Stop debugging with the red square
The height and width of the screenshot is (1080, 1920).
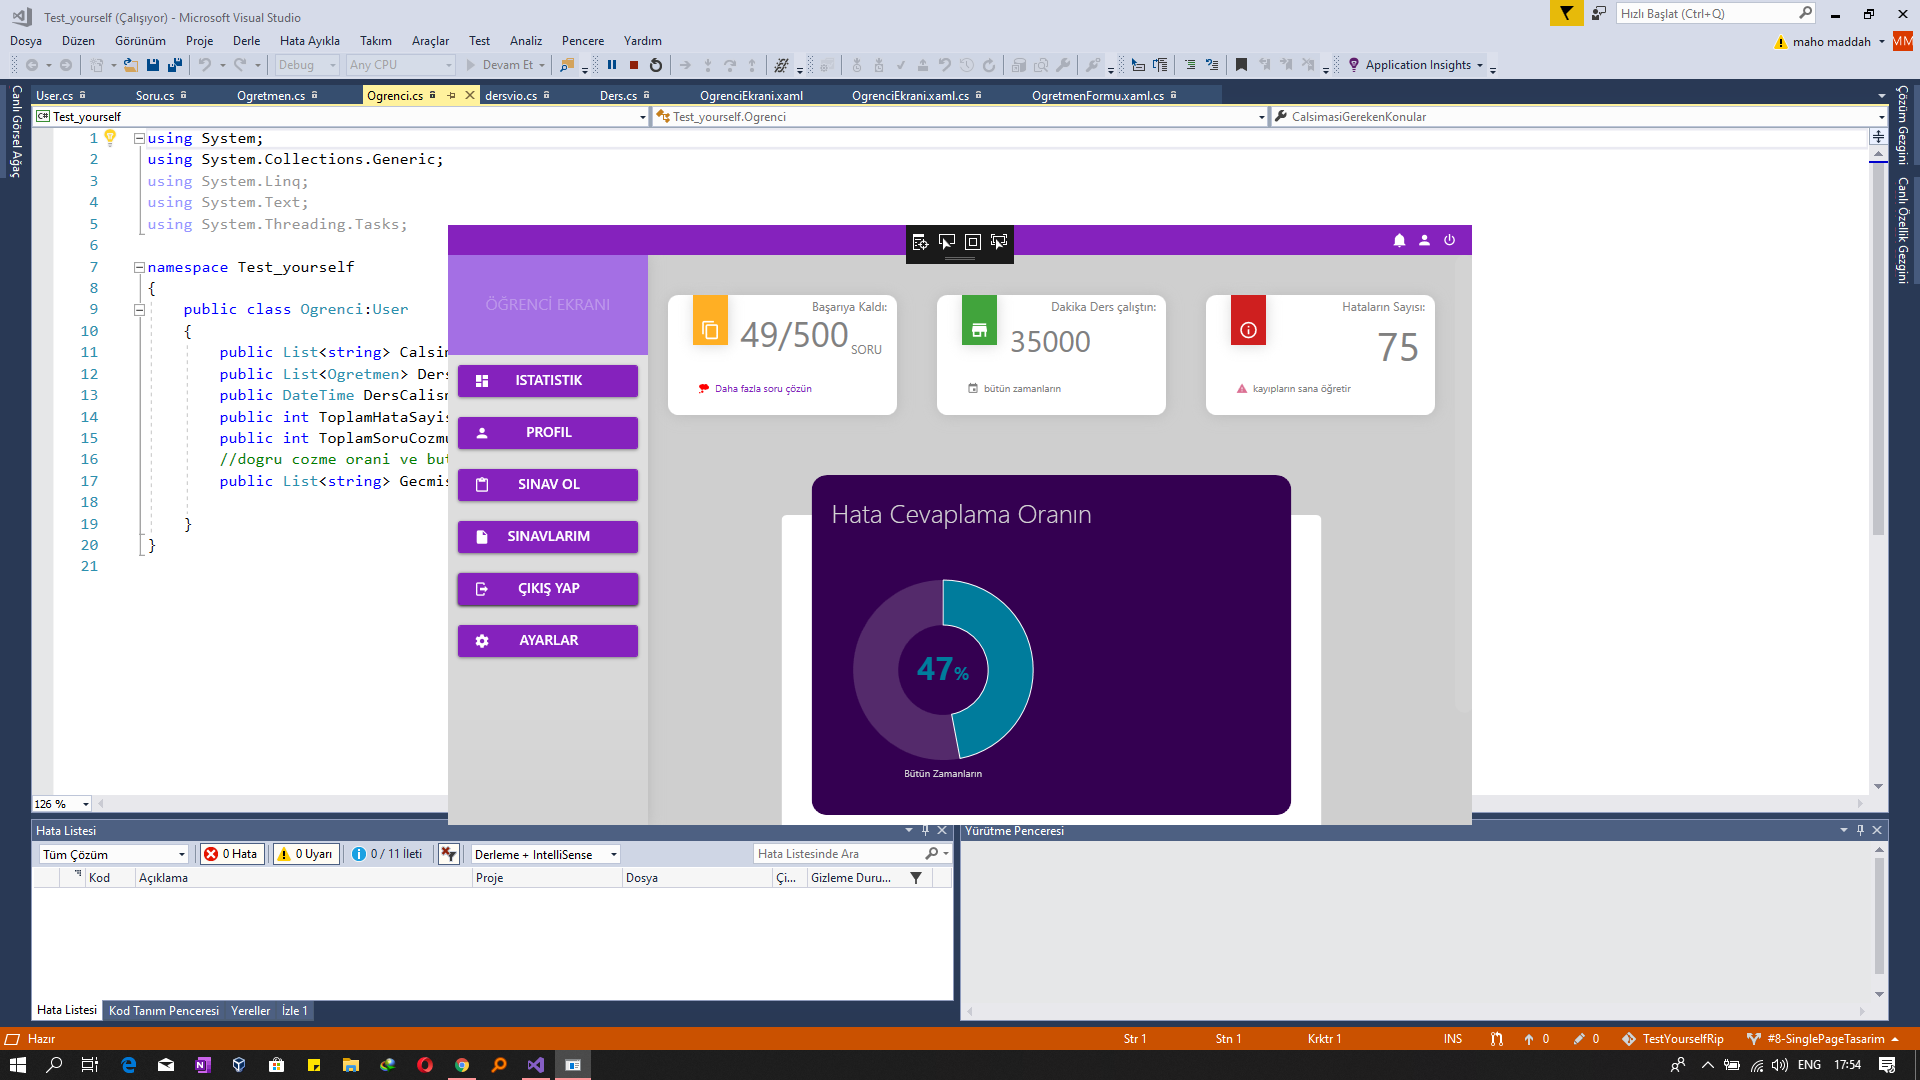tap(634, 65)
